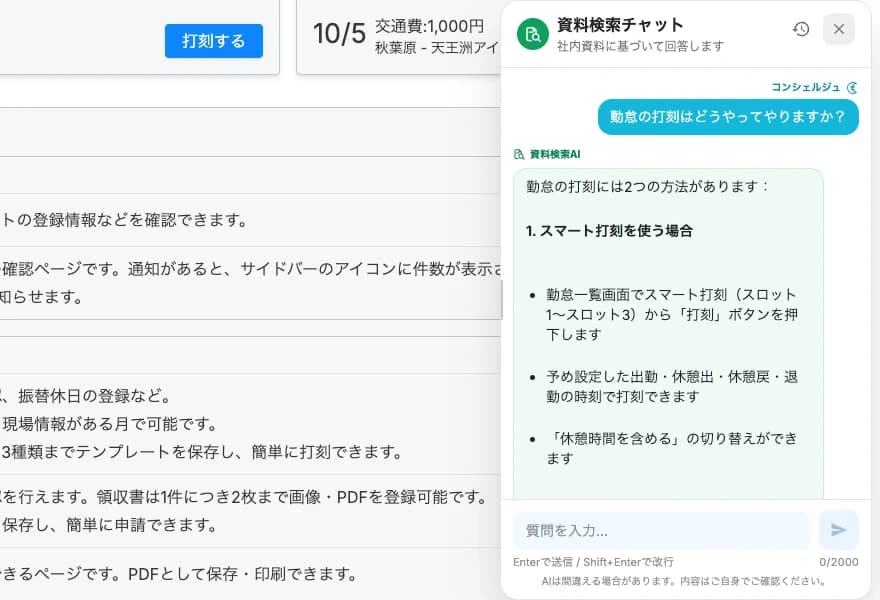This screenshot has width=880, height=600.
Task: Click the disclaimer AIは間違える場合があります
Action: point(684,581)
